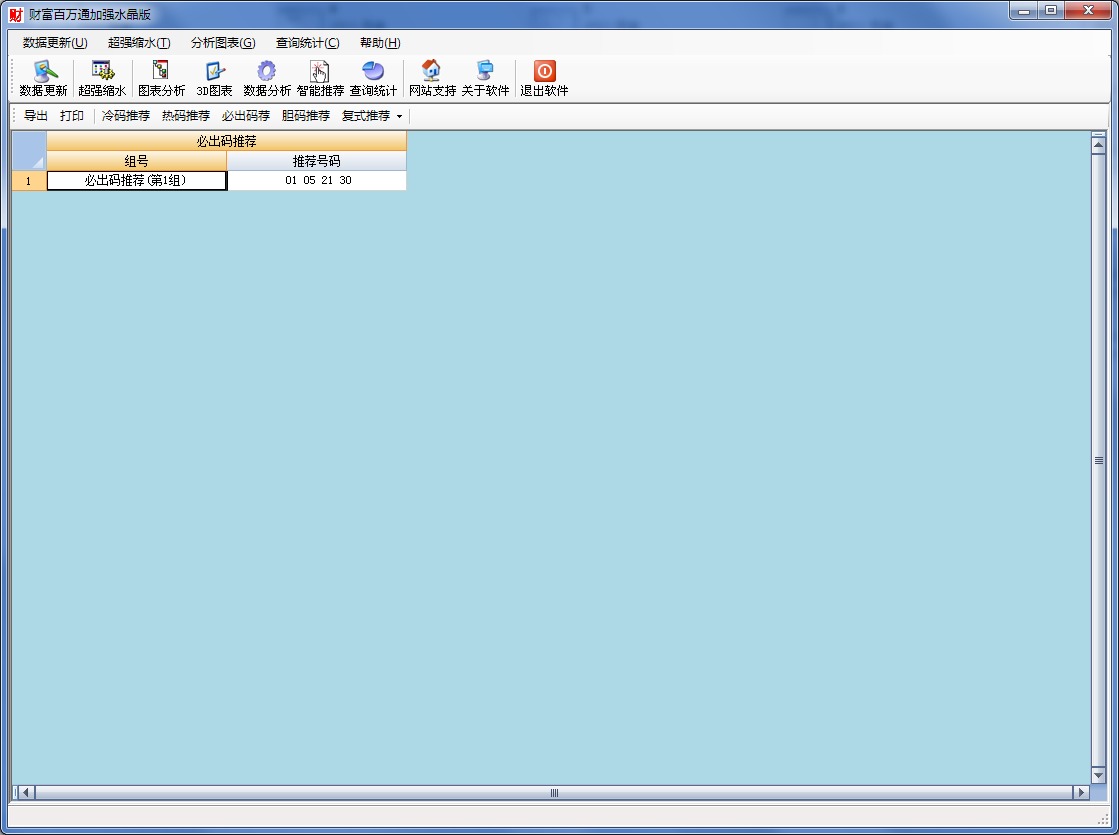Select the 必出码推荐(第1组) cell
Image resolution: width=1119 pixels, height=835 pixels.
[136, 181]
